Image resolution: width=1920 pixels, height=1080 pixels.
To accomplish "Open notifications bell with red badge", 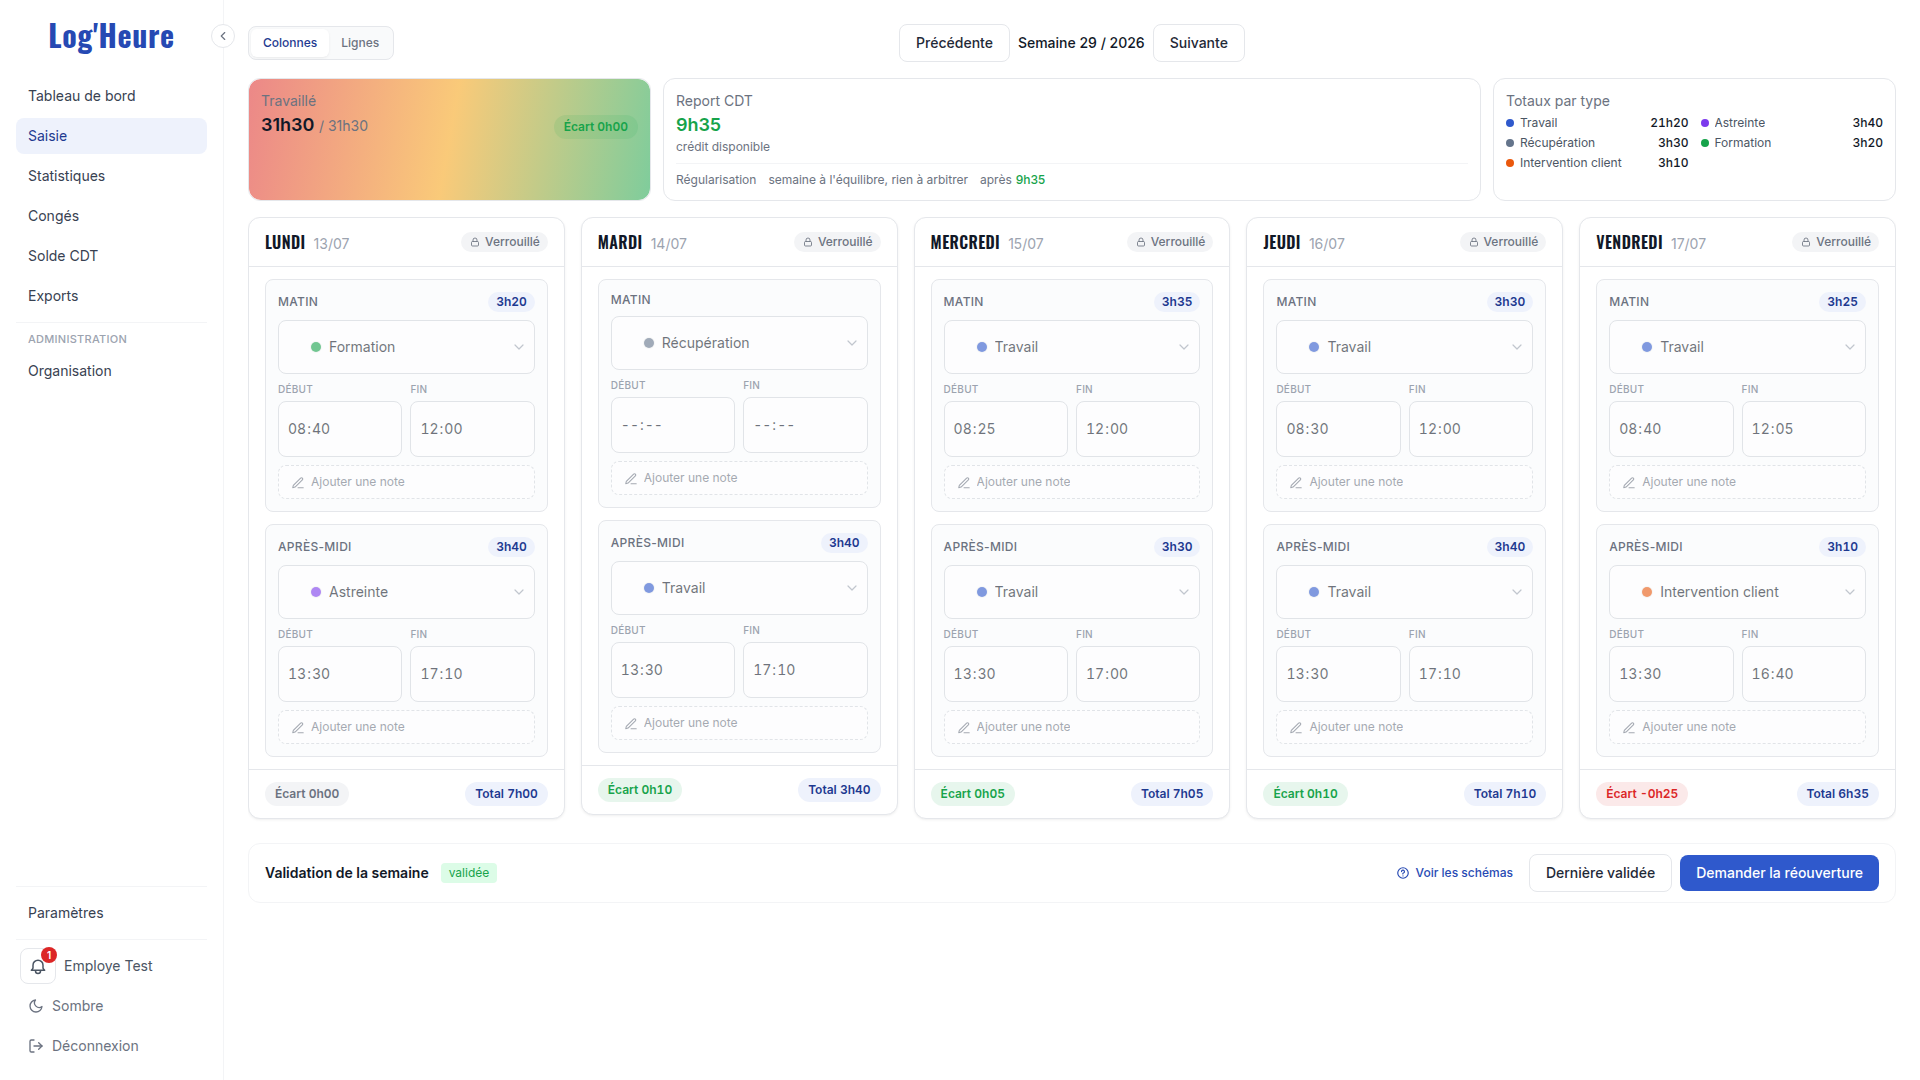I will point(38,966).
